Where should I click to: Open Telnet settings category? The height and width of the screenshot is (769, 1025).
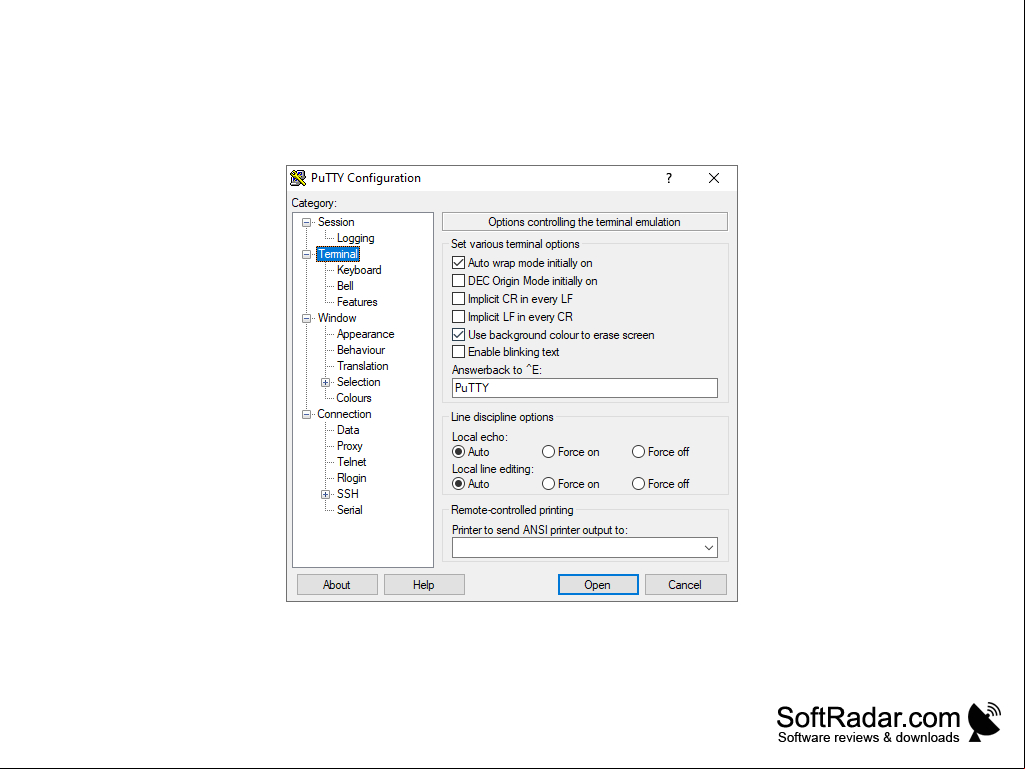click(x=352, y=462)
